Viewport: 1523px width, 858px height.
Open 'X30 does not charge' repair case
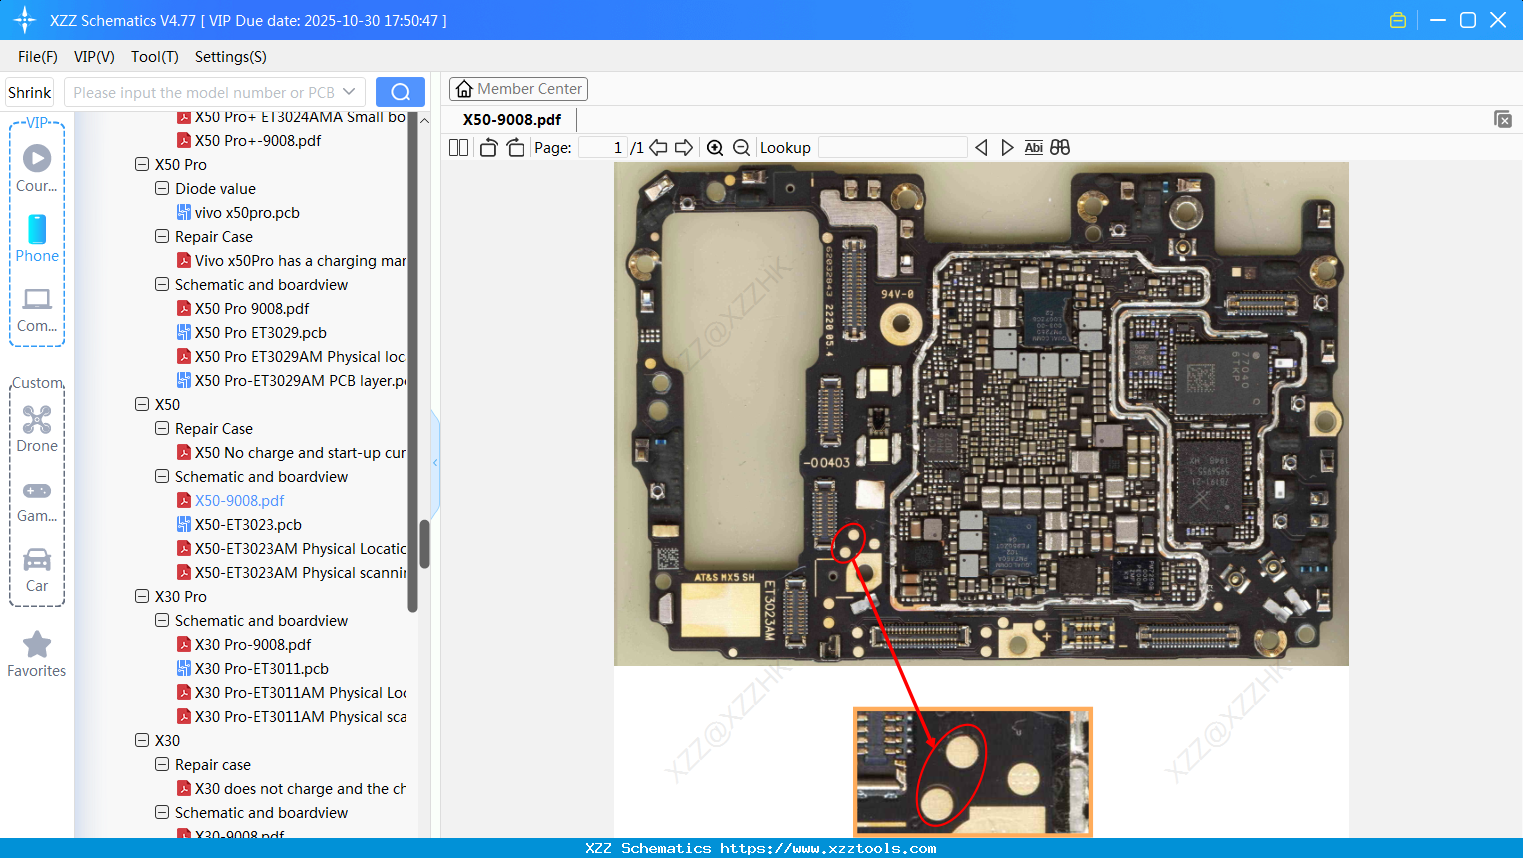[300, 788]
